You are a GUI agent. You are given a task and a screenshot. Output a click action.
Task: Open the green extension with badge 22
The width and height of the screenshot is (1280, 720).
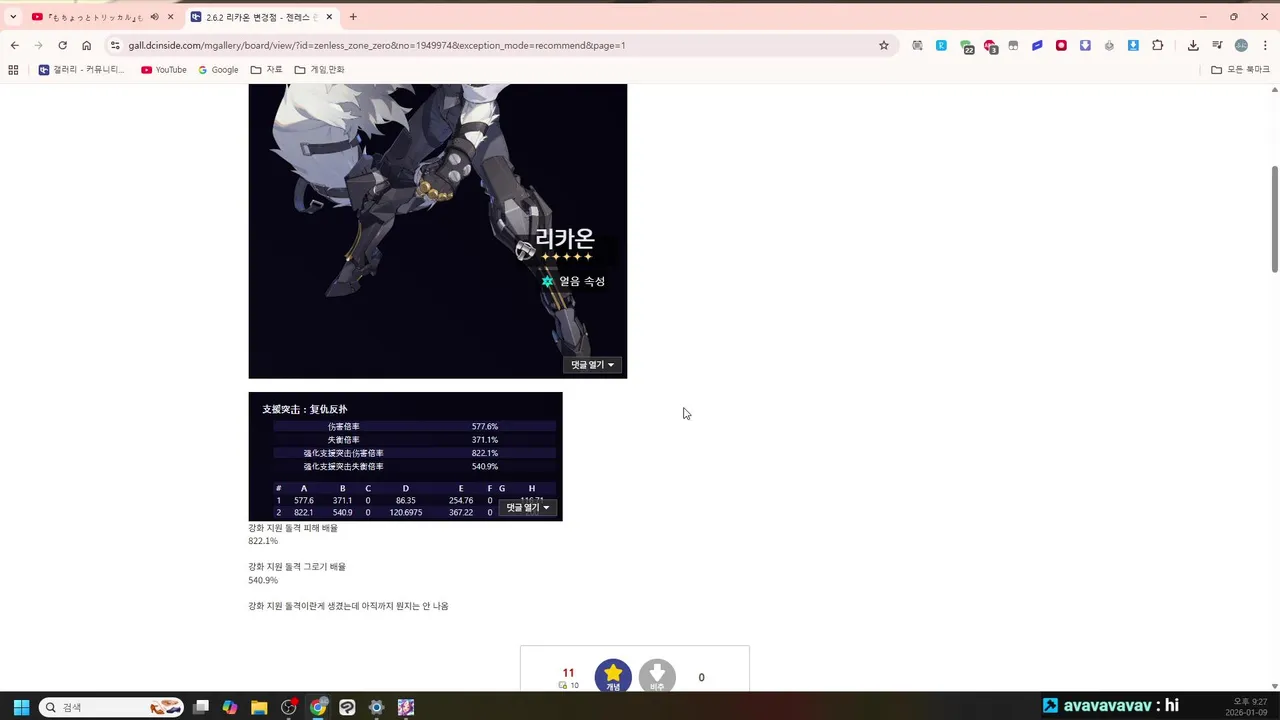click(966, 46)
